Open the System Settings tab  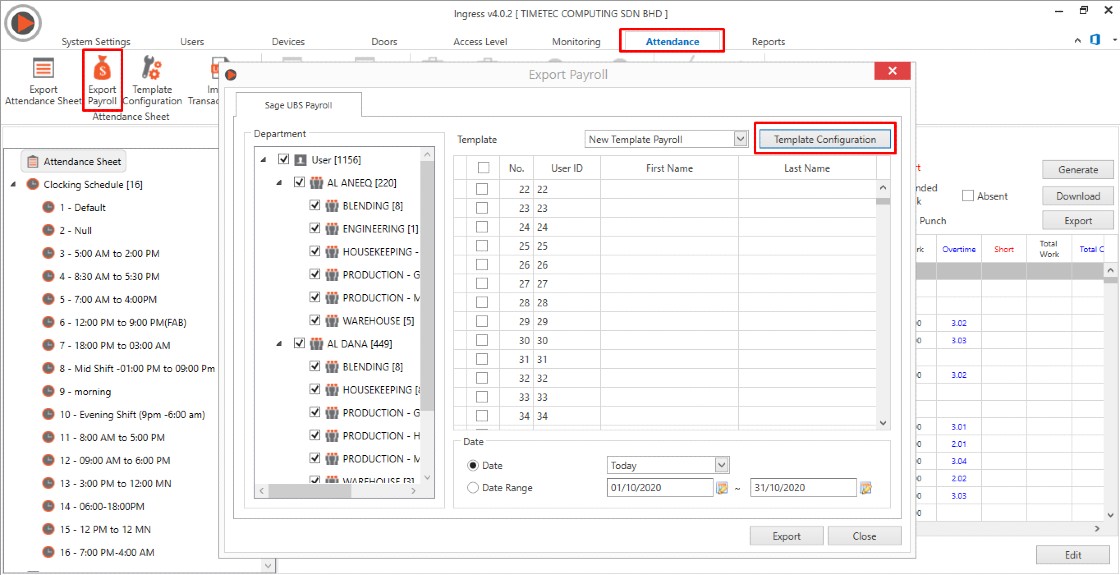96,41
